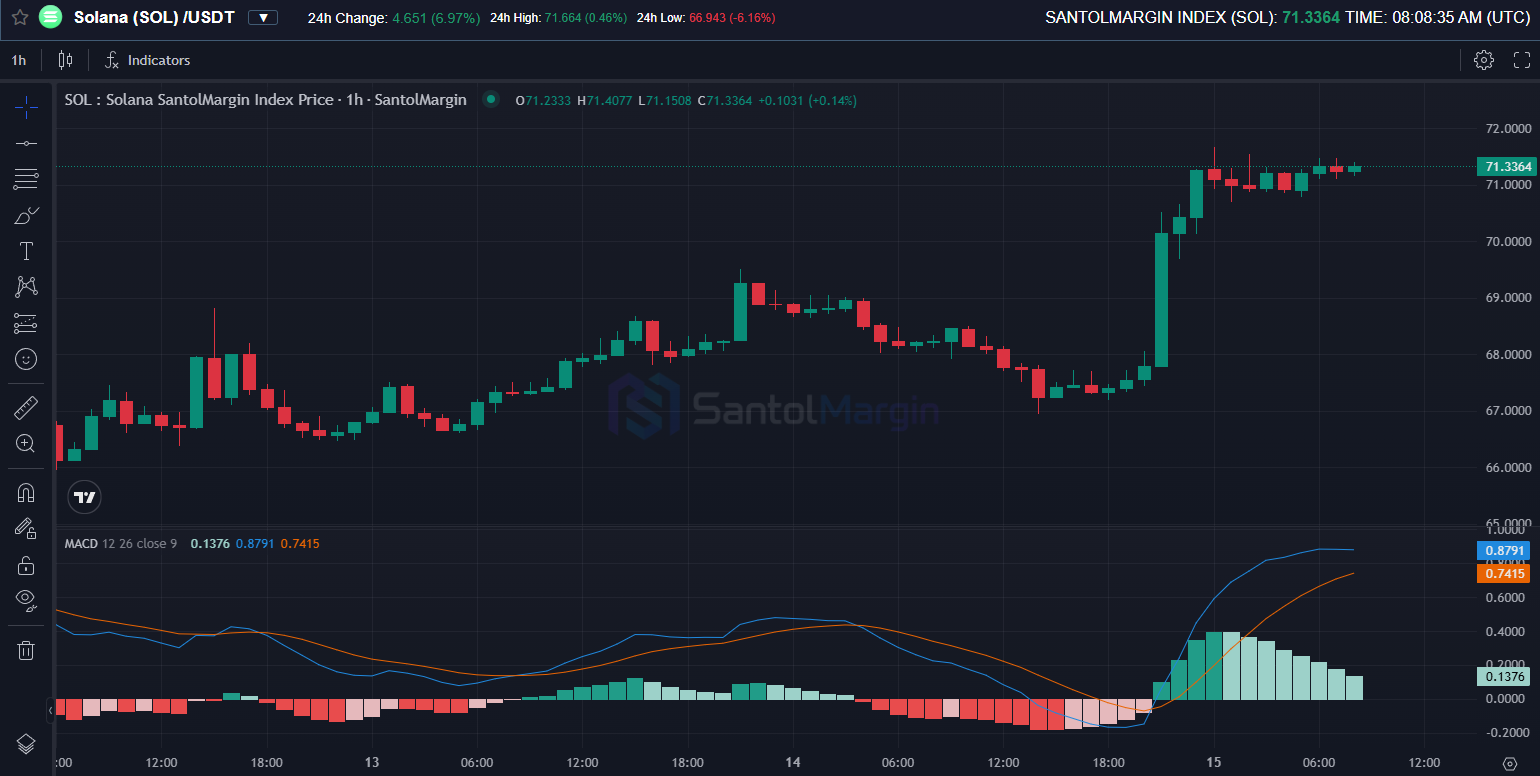Click the 24h High value 71.664
Image resolution: width=1540 pixels, height=776 pixels.
(x=585, y=18)
